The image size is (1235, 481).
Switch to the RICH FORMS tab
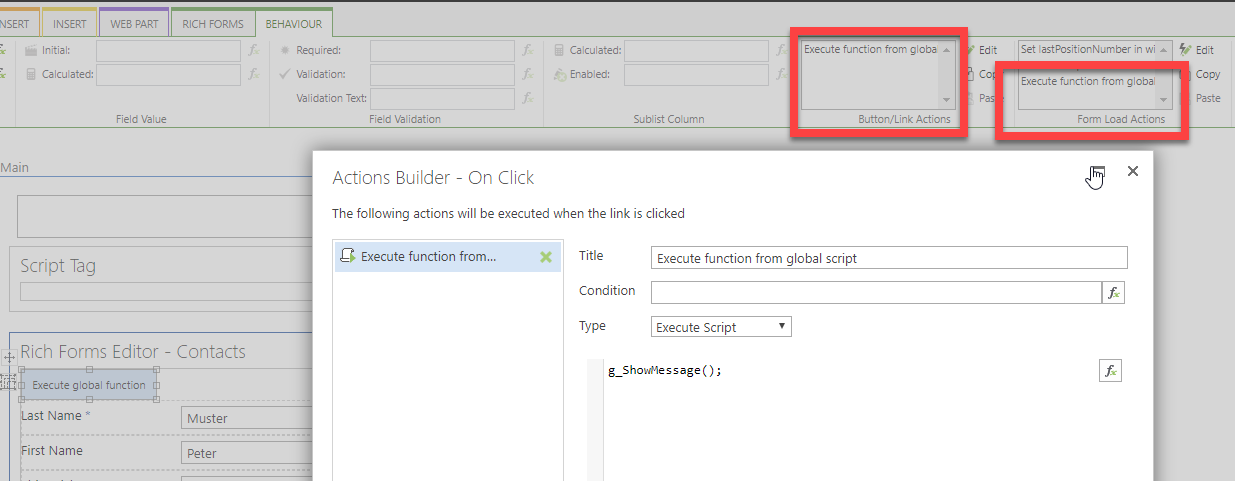pos(213,24)
